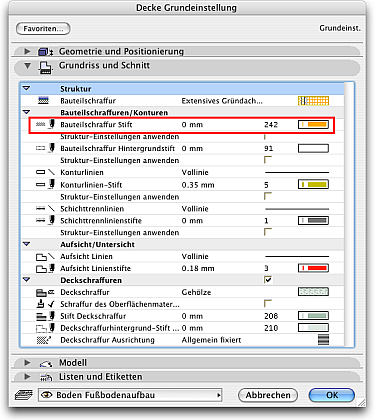Open the Deckschraffur Gehölze pattern preview

[313, 292]
